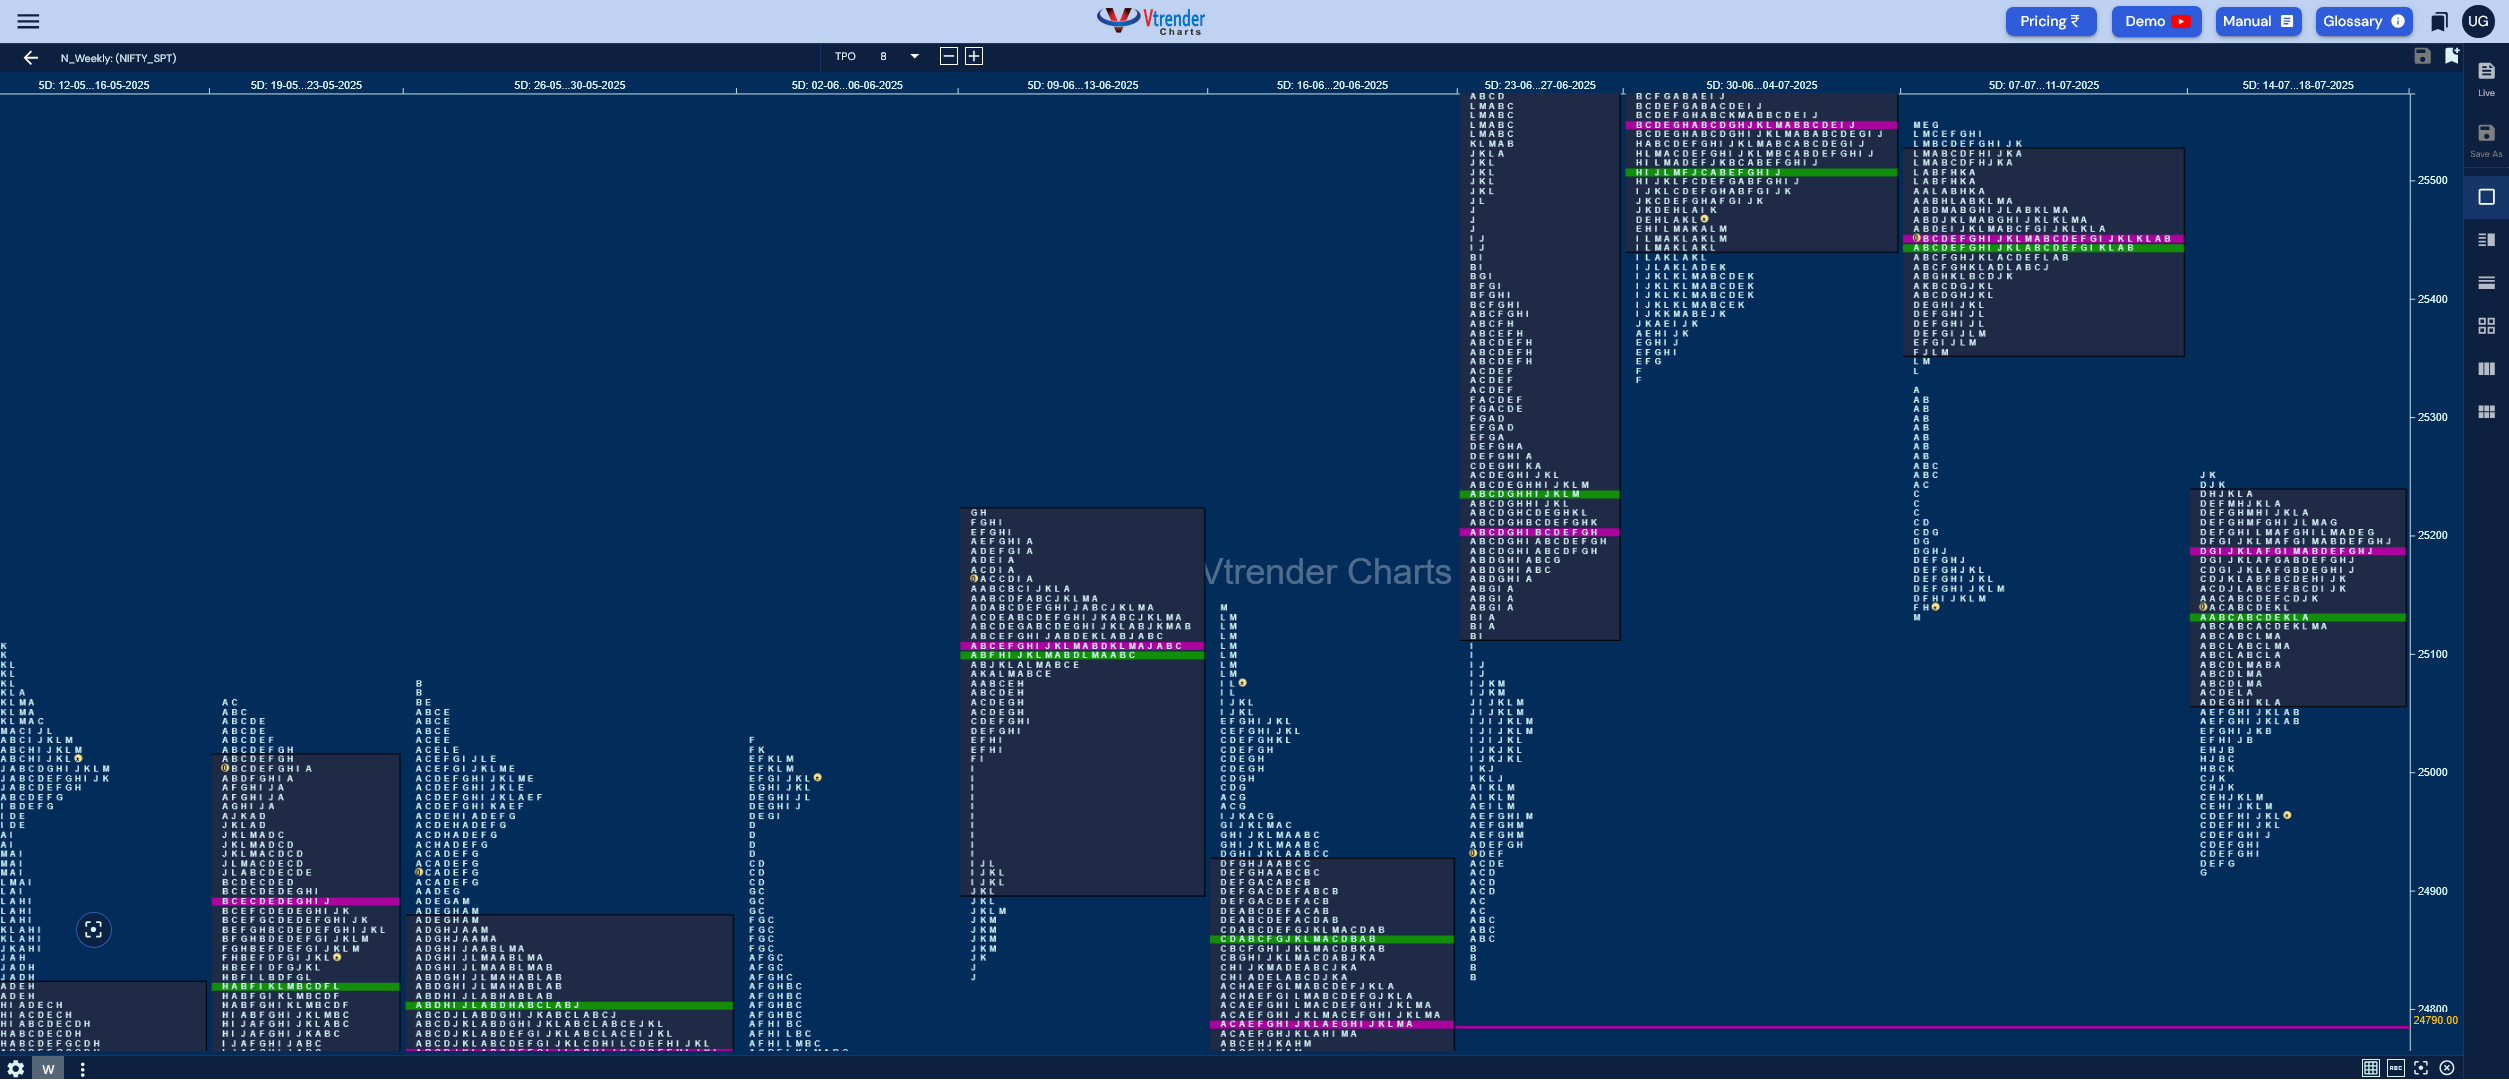Viewport: 2509px width, 1080px height.
Task: Click the round floating recenter button on the chart
Action: point(93,930)
